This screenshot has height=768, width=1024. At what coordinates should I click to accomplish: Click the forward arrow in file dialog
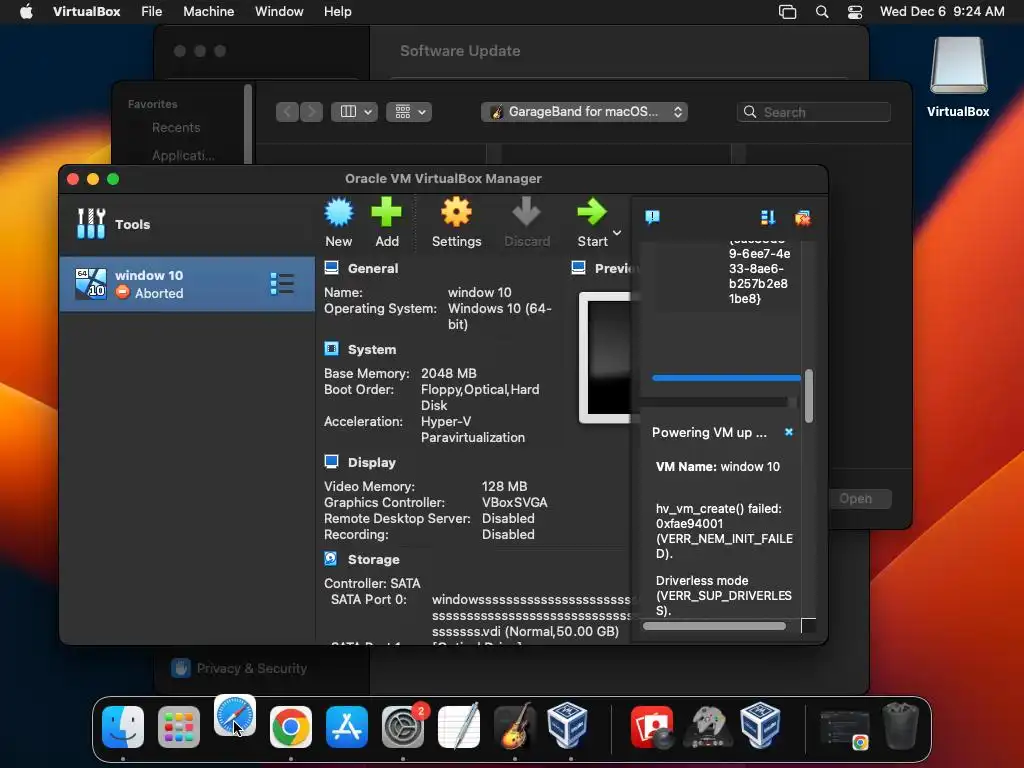(x=312, y=112)
